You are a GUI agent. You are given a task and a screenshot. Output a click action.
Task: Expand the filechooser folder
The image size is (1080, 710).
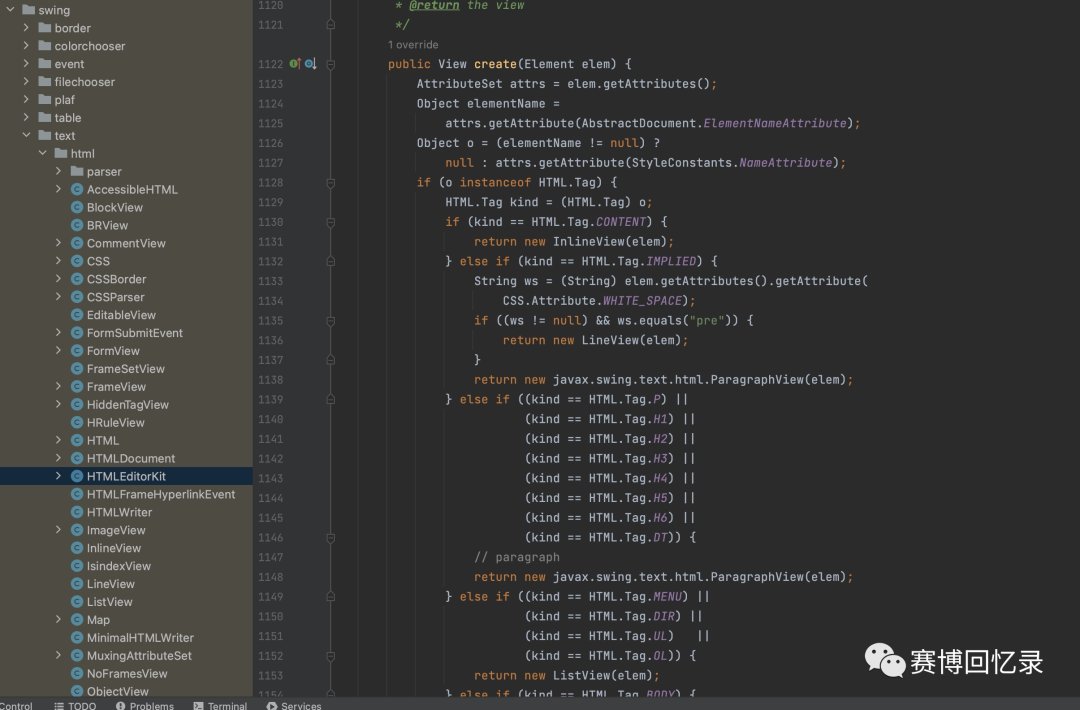(26, 81)
